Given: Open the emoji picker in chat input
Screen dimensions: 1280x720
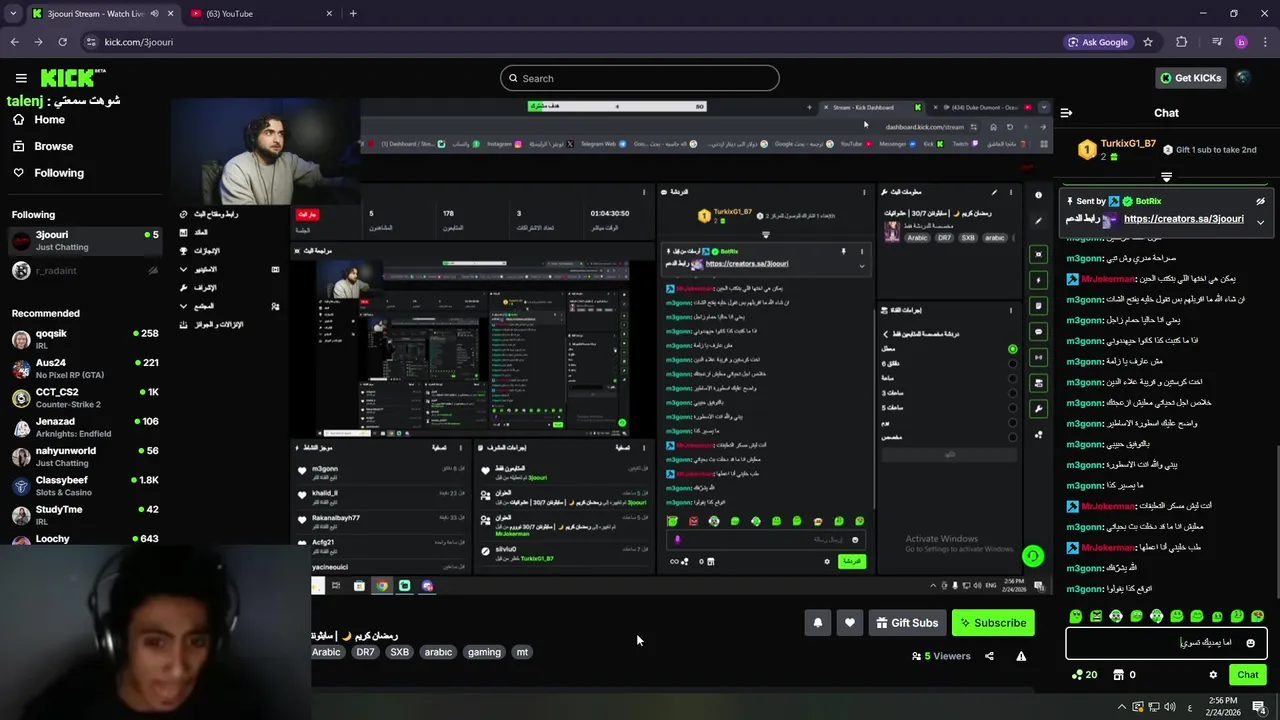Looking at the screenshot, I should (1250, 643).
